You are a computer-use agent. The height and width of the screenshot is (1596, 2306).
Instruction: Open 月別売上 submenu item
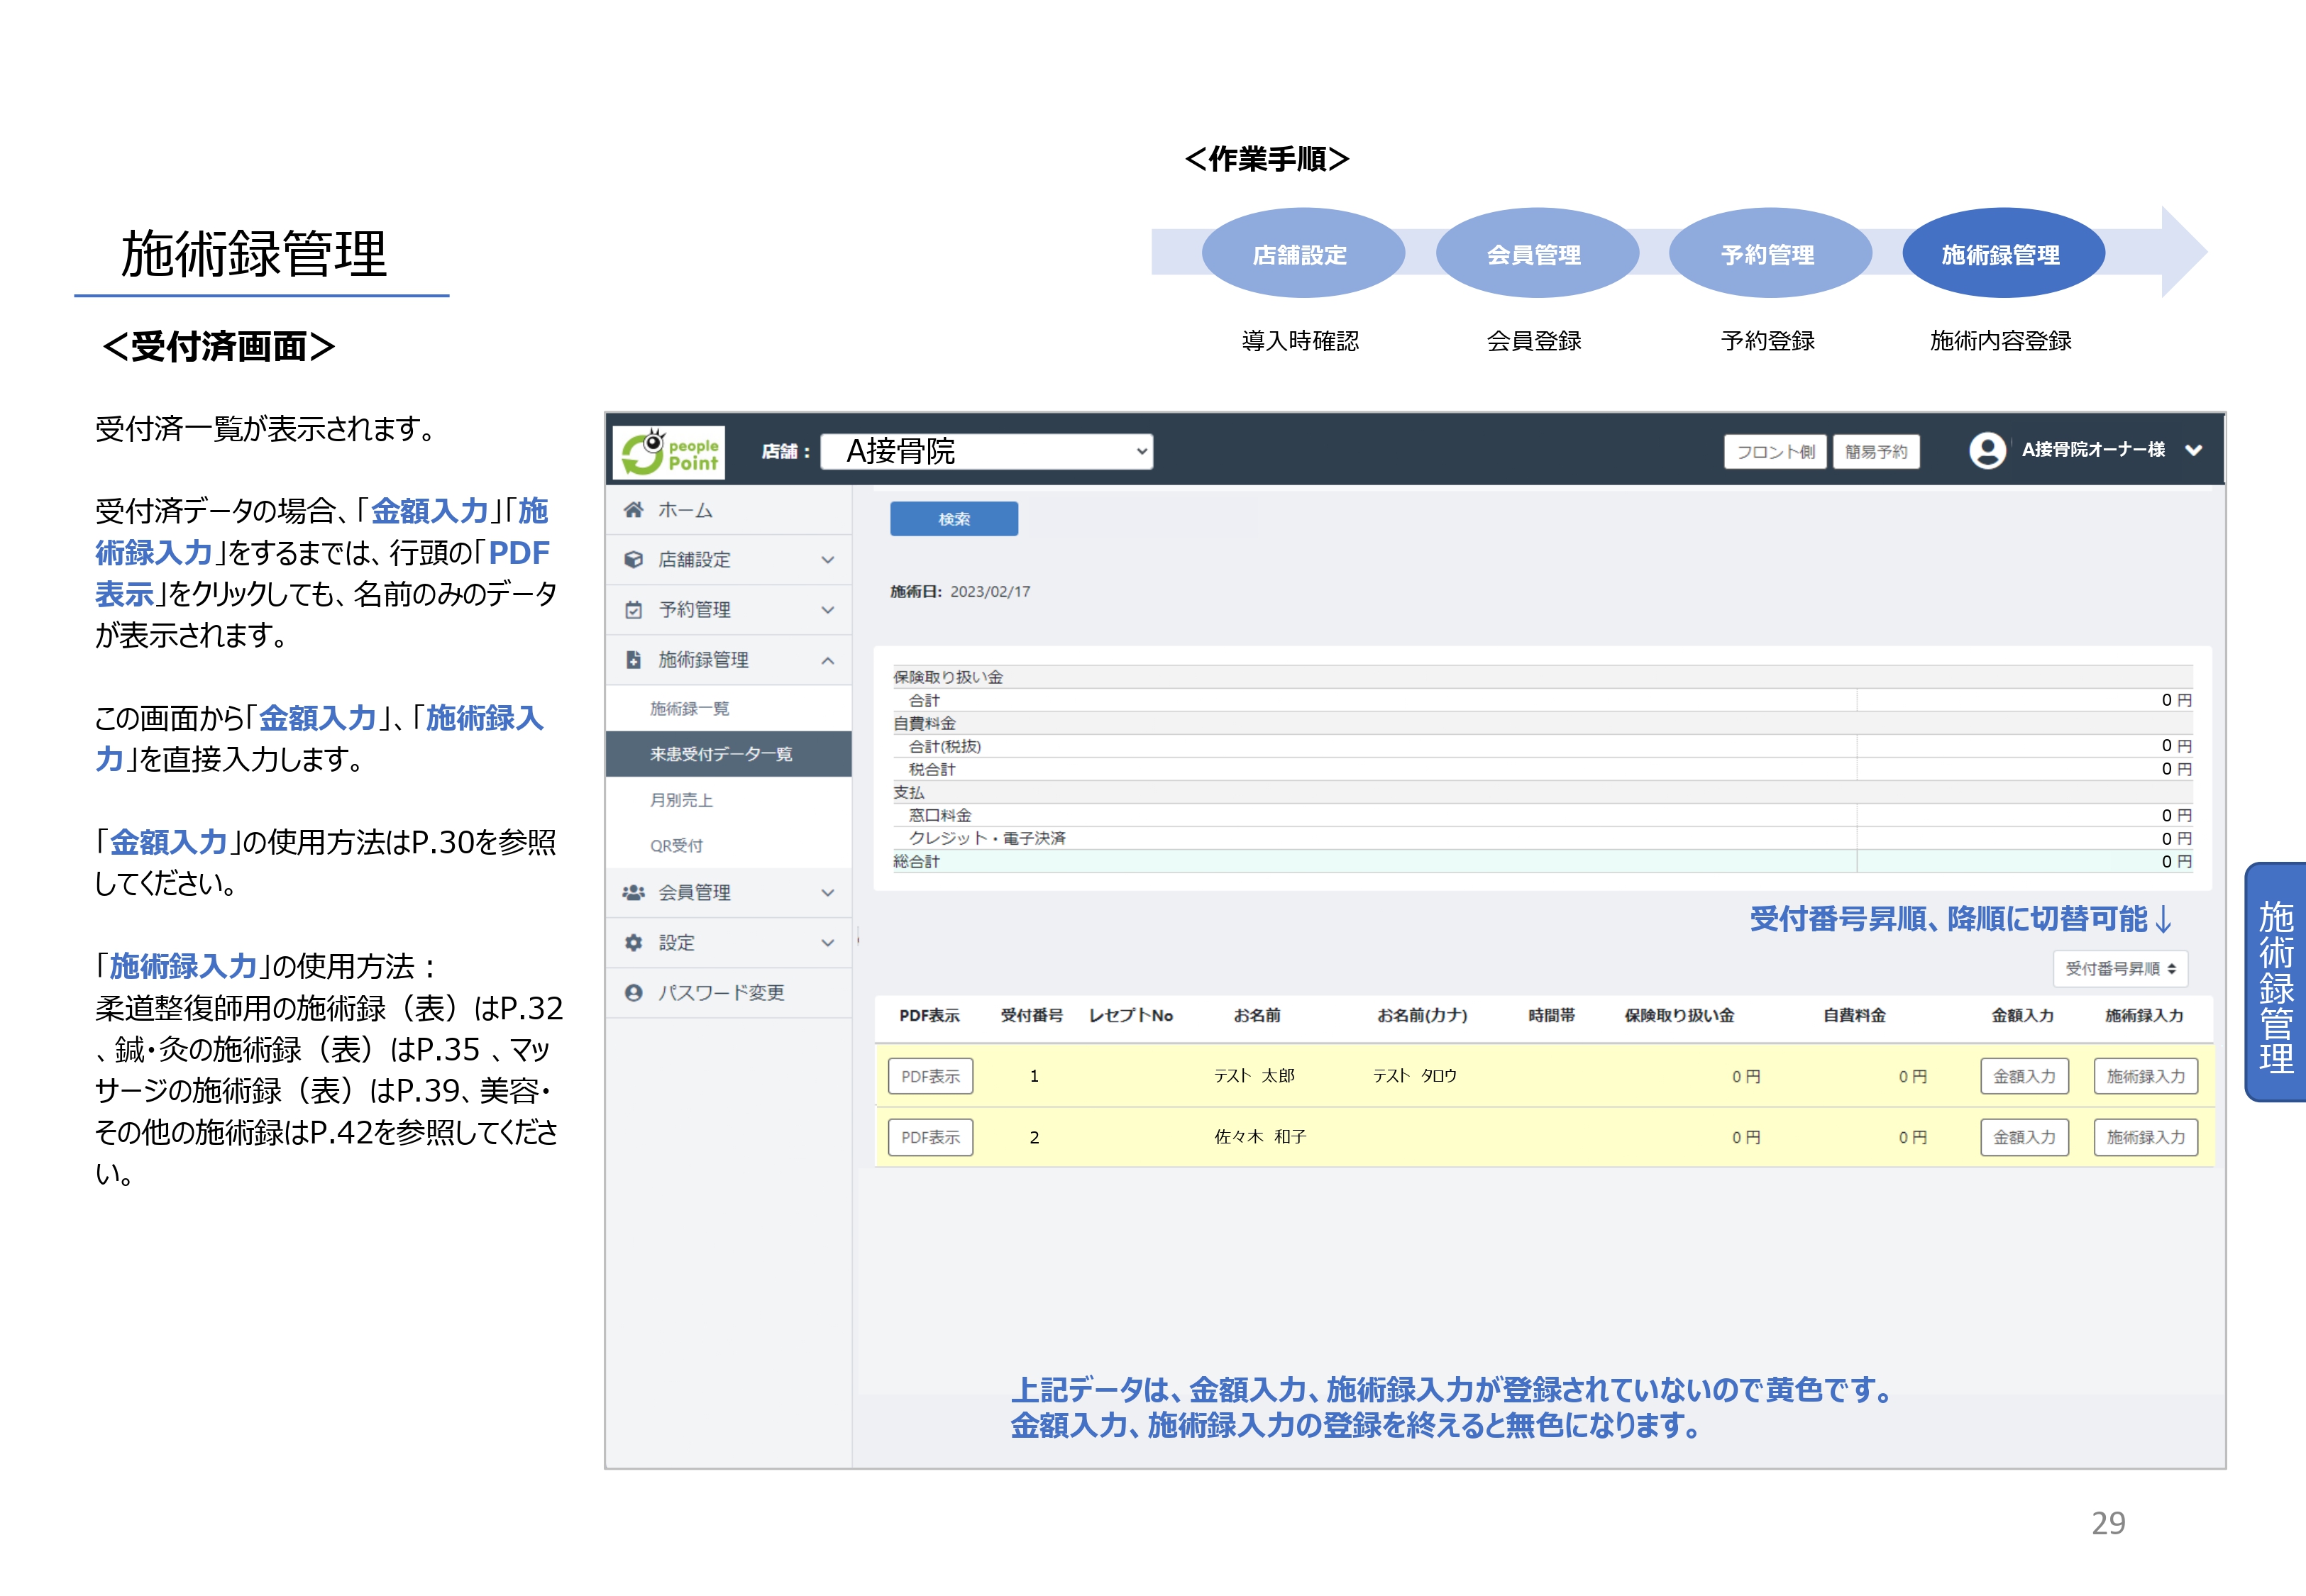pos(681,800)
